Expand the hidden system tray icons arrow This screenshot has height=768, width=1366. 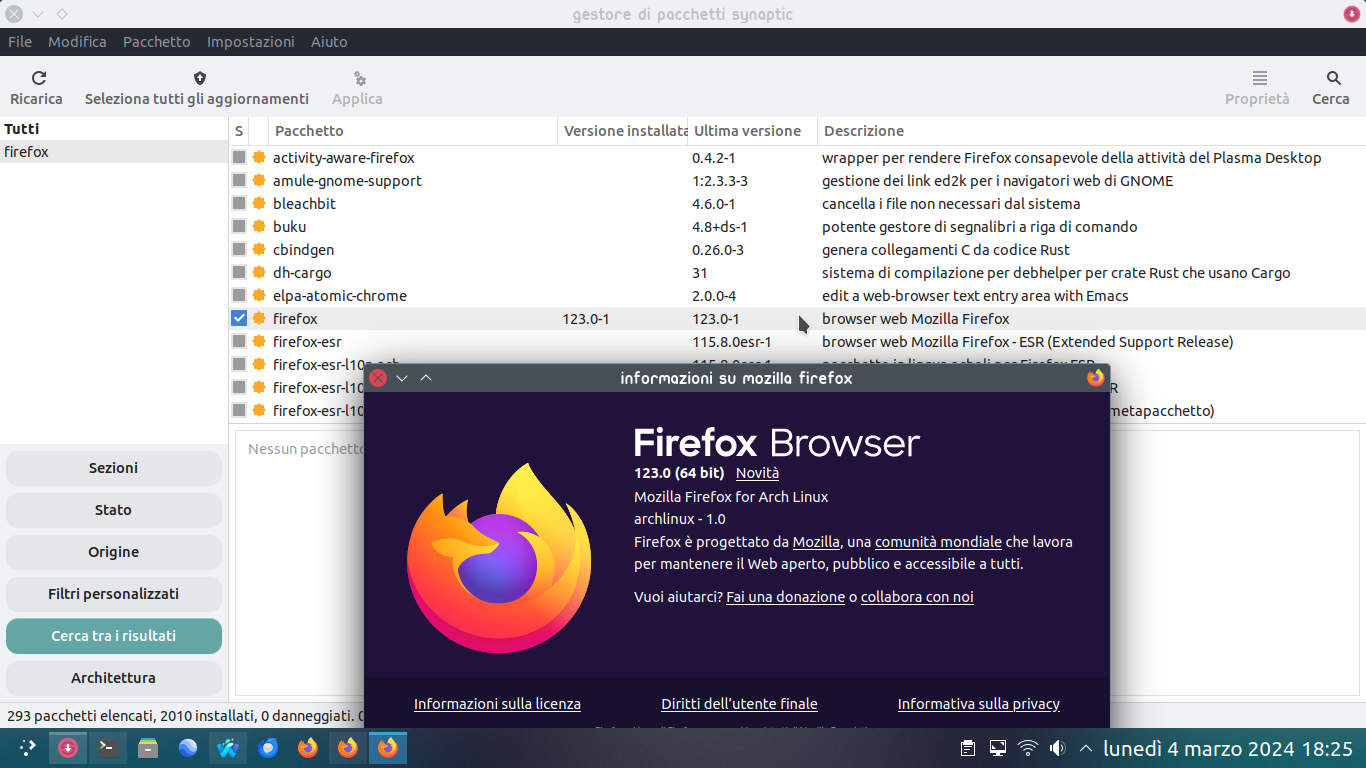click(1086, 748)
